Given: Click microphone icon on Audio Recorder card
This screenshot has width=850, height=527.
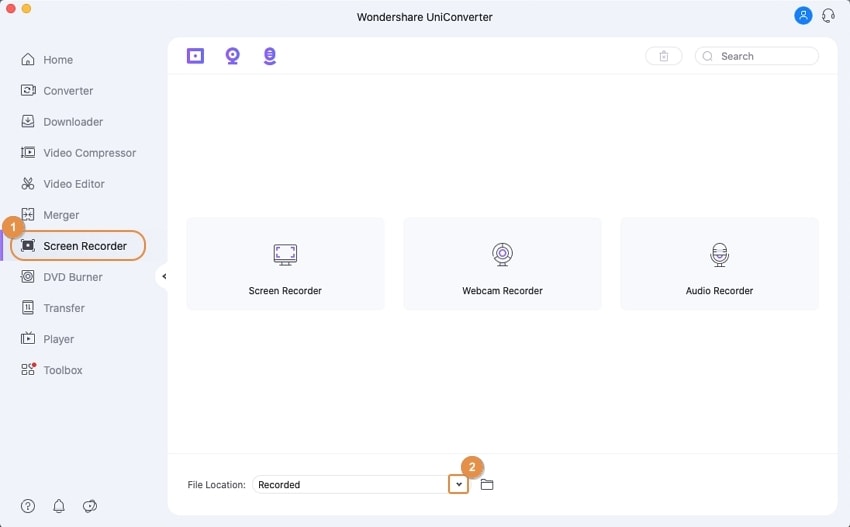Looking at the screenshot, I should pos(719,254).
